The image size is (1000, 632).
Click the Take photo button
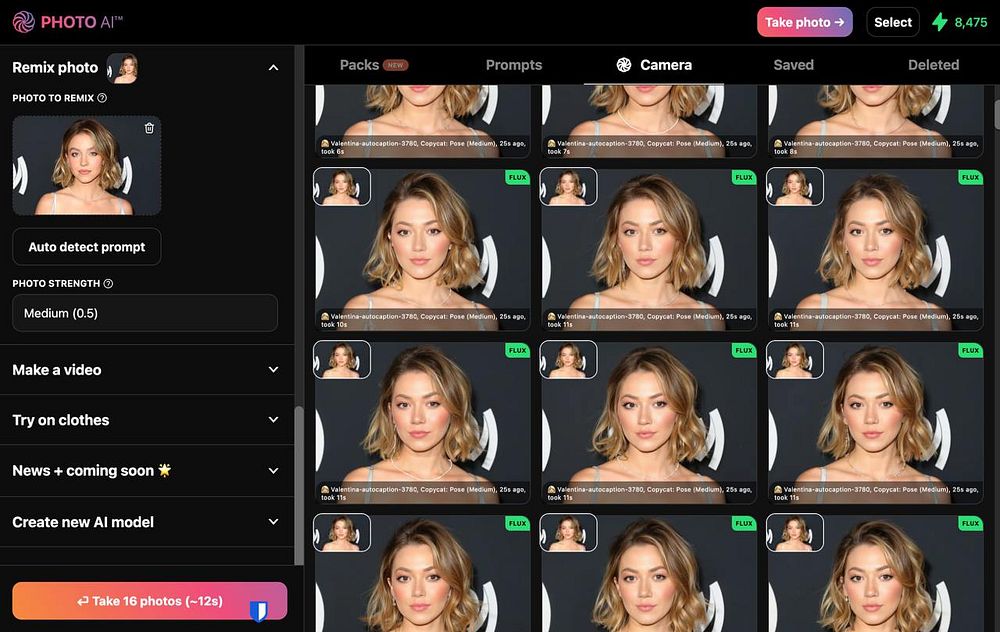point(805,22)
